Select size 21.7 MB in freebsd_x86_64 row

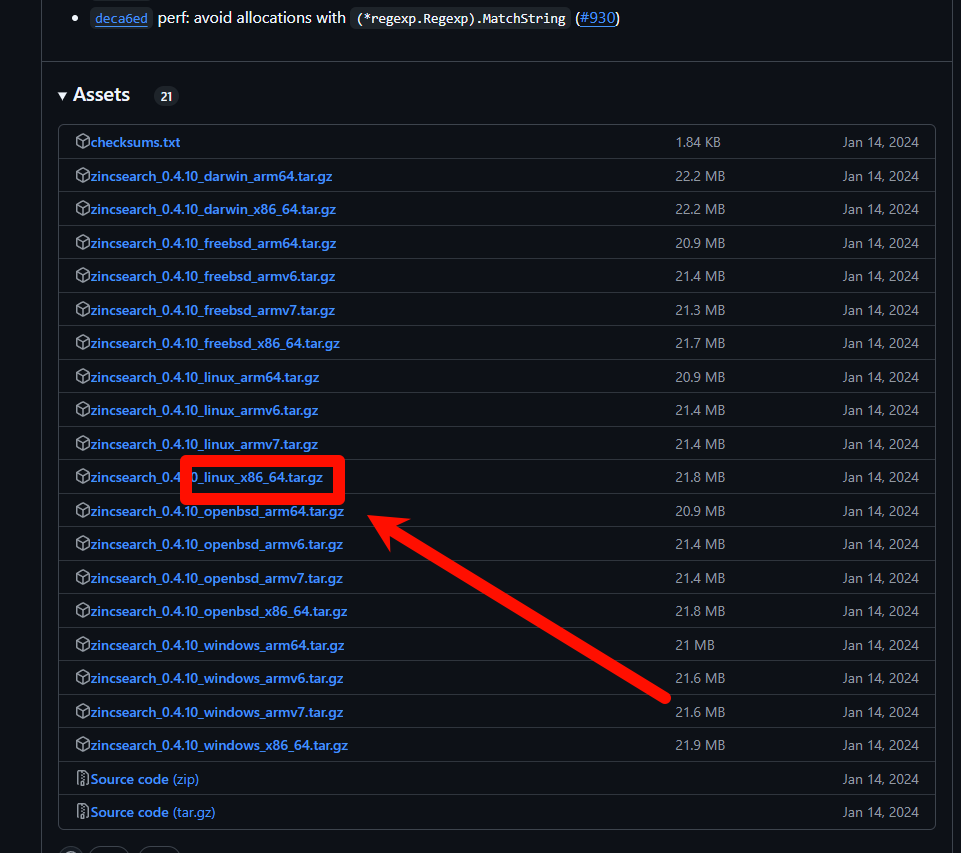pos(700,344)
